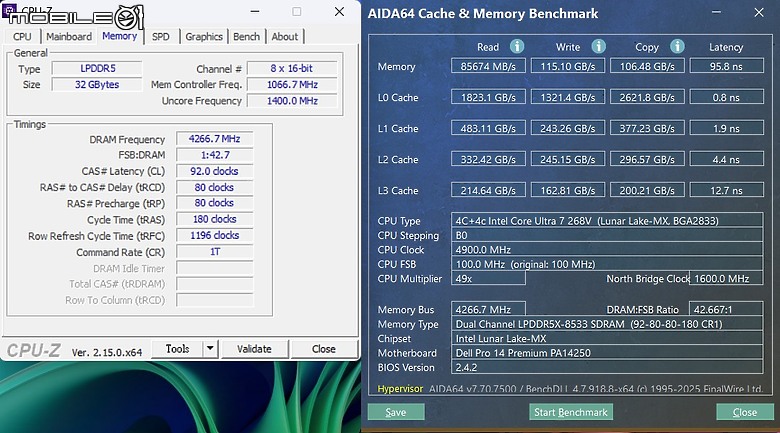
Task: Click the Uncore Frequency value 1400.0 MHz
Action: pyautogui.click(x=292, y=101)
